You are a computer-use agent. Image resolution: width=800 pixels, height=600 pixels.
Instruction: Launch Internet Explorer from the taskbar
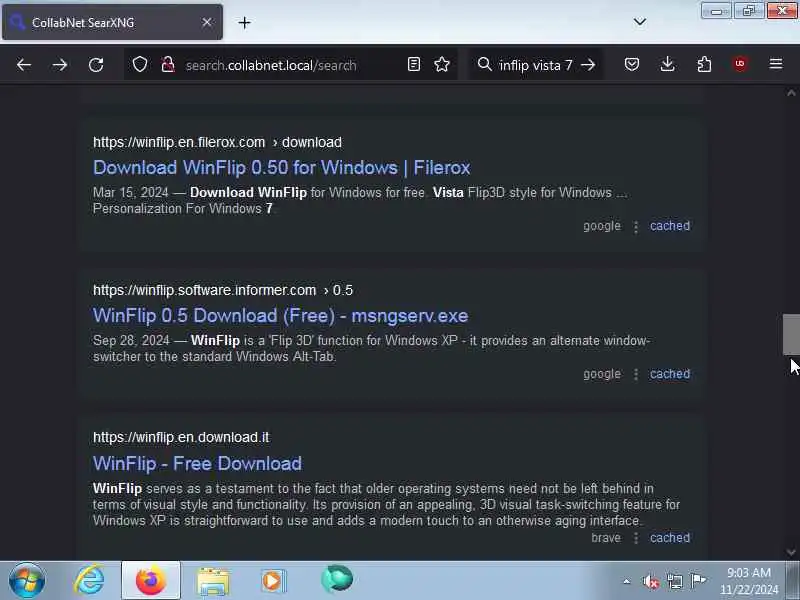click(x=89, y=581)
